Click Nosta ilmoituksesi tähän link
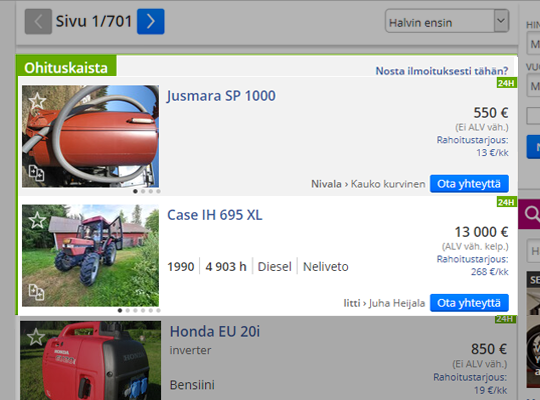 tap(442, 71)
